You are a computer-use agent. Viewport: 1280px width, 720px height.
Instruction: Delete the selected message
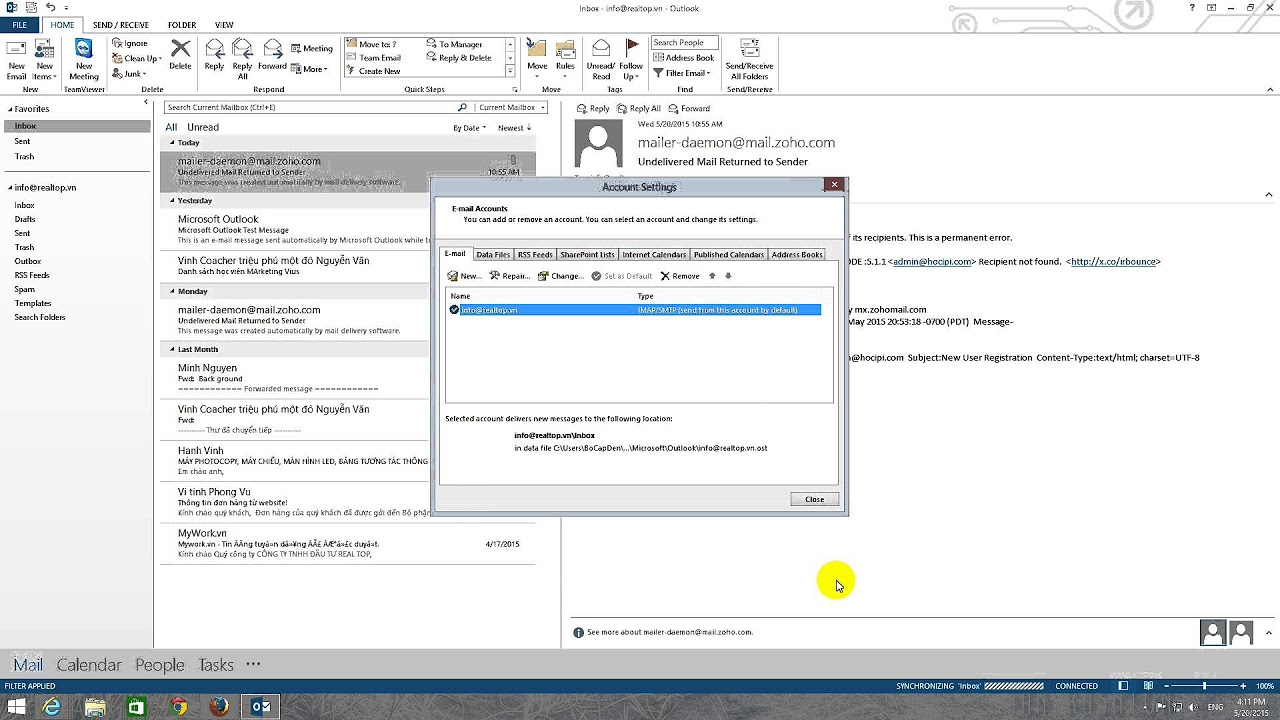click(180, 54)
